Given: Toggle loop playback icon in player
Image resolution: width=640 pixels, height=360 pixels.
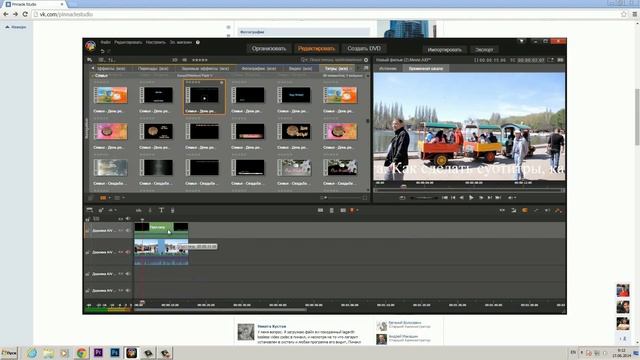Looking at the screenshot, I should tap(402, 198).
